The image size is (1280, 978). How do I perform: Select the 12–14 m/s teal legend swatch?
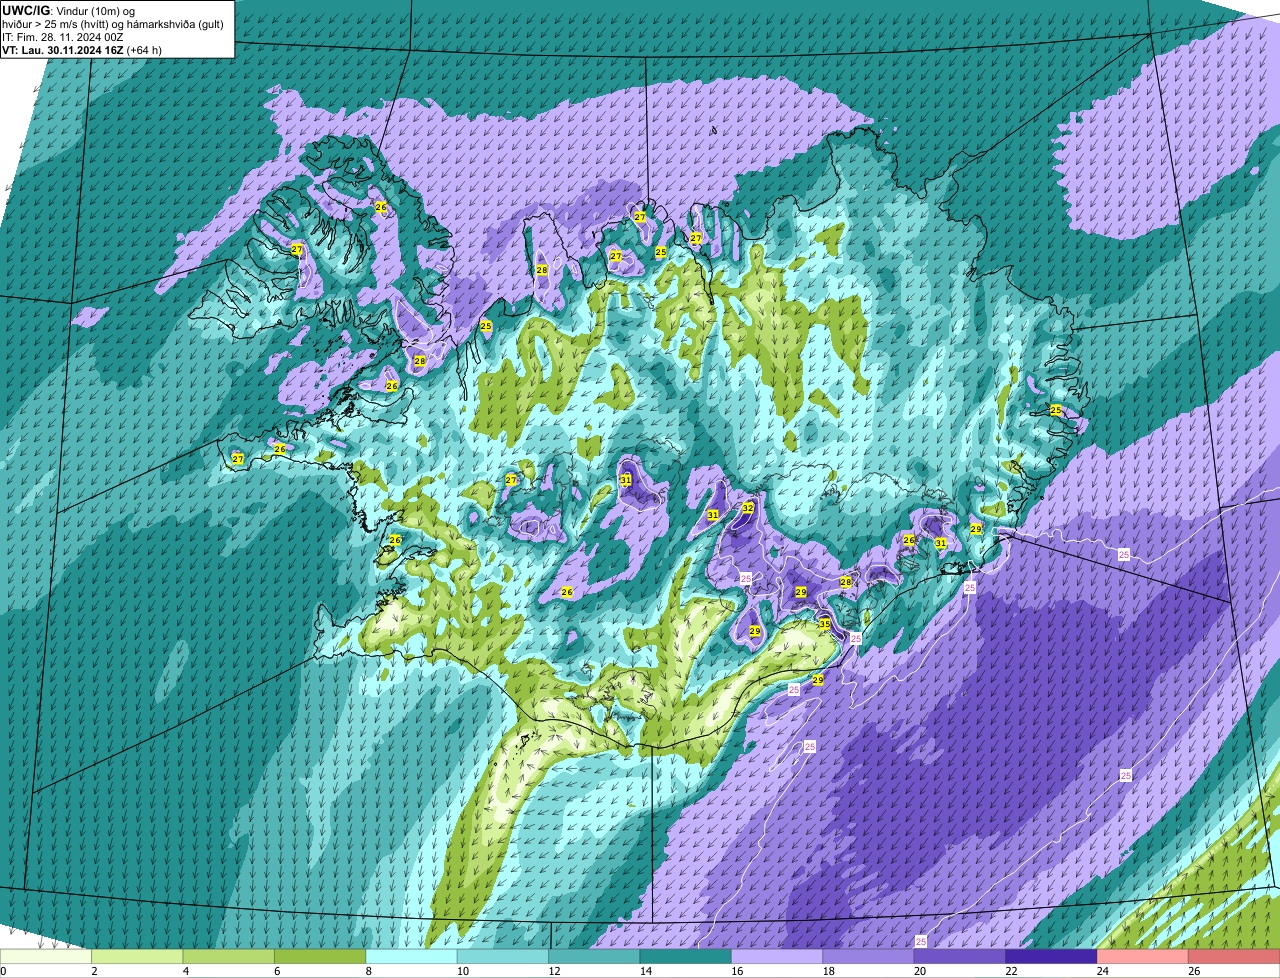click(594, 957)
